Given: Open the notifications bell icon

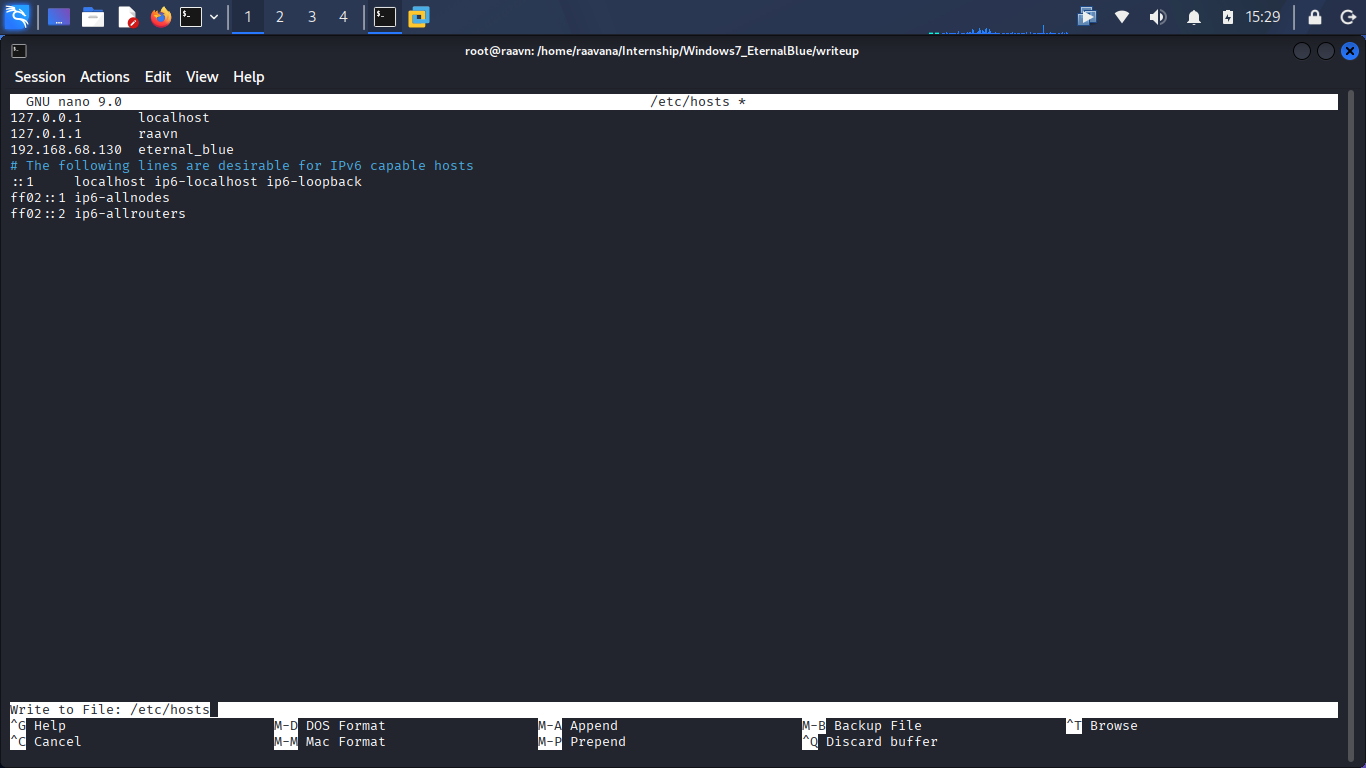Looking at the screenshot, I should [1194, 17].
